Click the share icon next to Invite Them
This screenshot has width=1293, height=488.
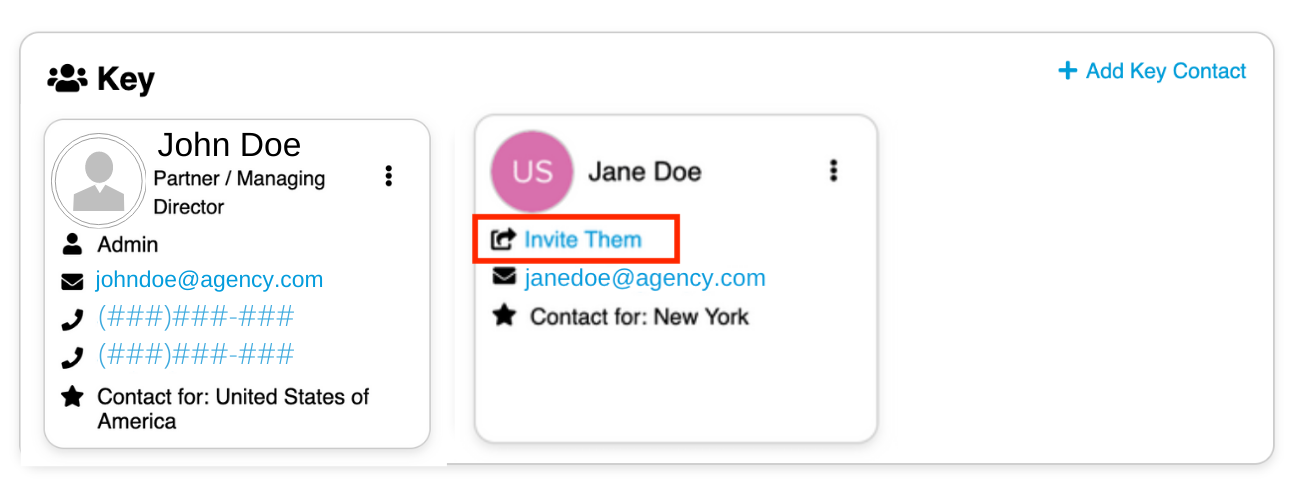(x=504, y=240)
